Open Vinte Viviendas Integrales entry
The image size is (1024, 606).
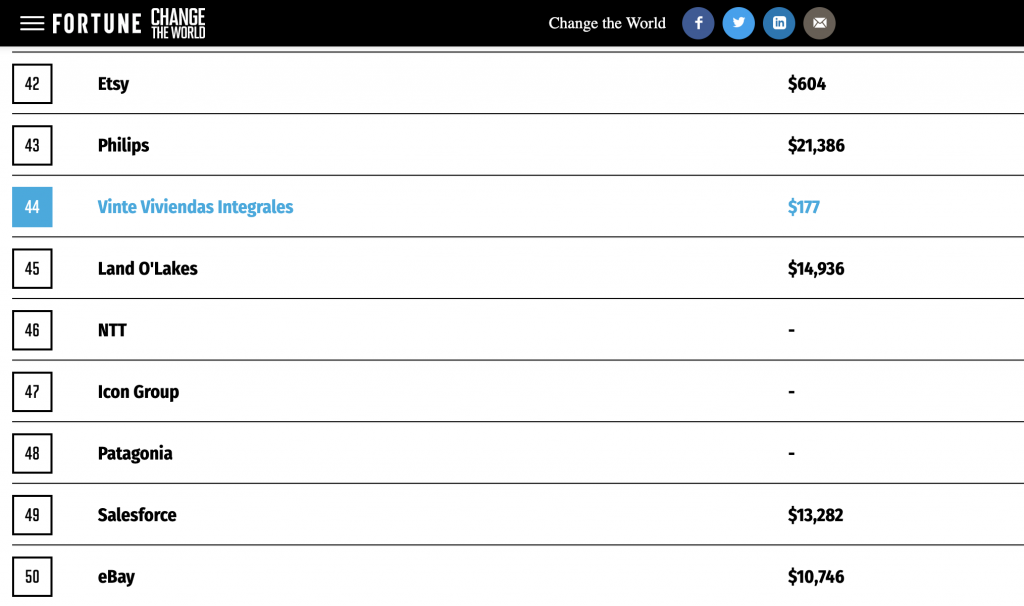[195, 207]
